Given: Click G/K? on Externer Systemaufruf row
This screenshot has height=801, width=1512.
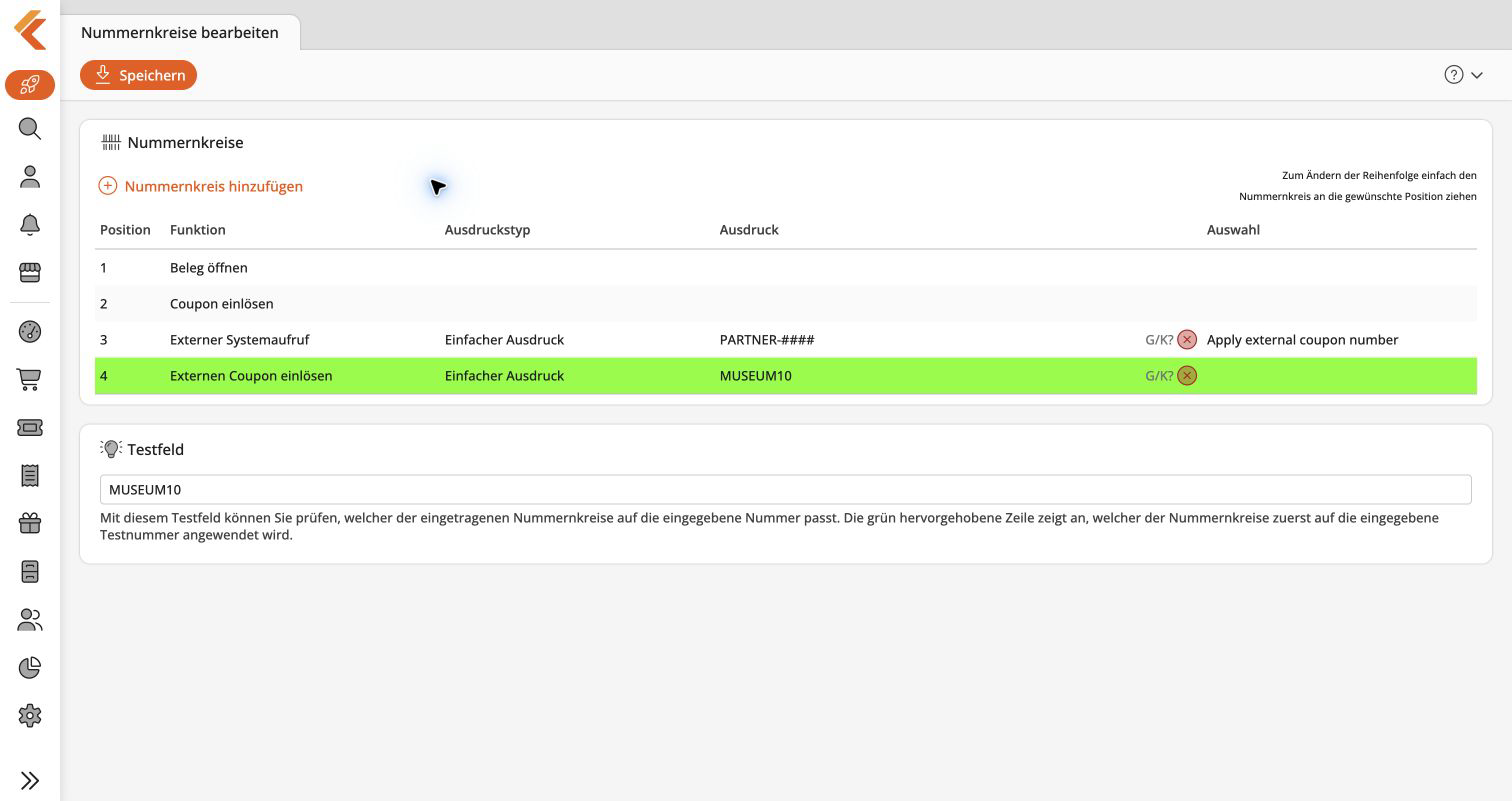Looking at the screenshot, I should coord(1159,340).
